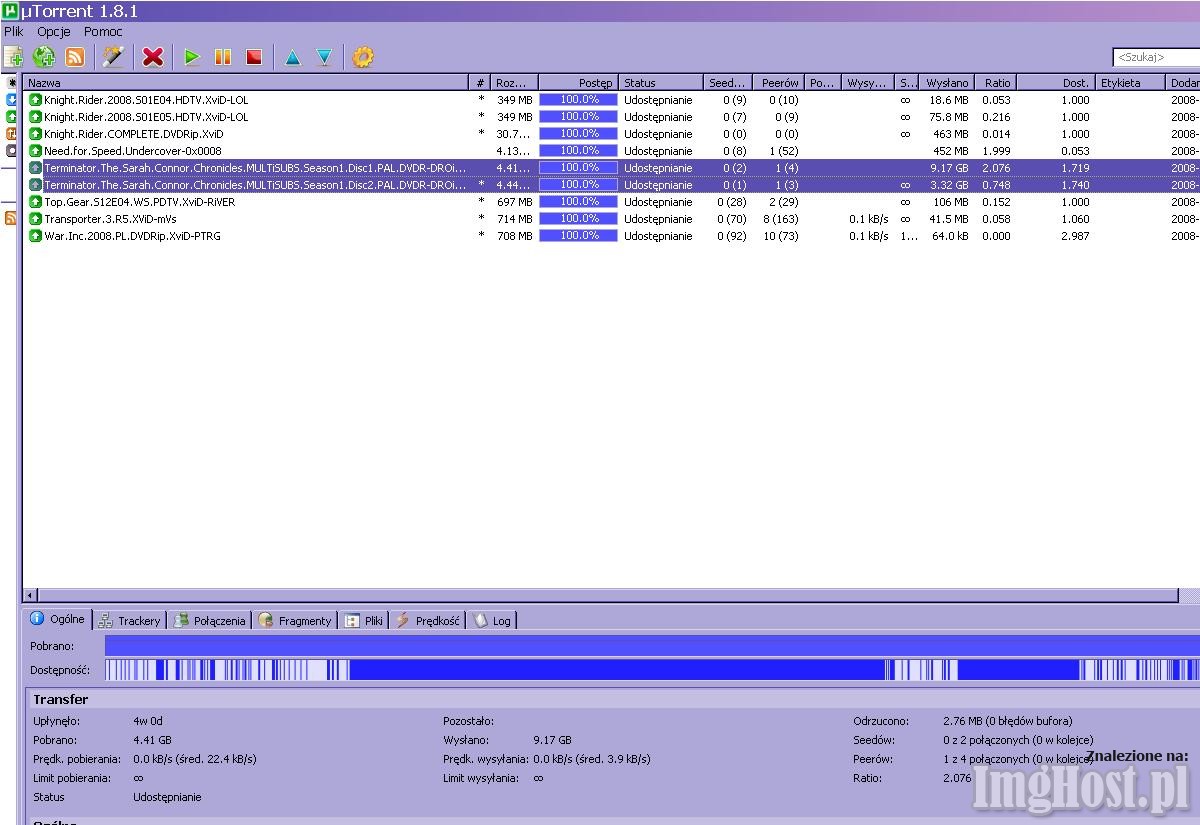Switch to the Fragmenty tab
1200x825 pixels.
(294, 621)
